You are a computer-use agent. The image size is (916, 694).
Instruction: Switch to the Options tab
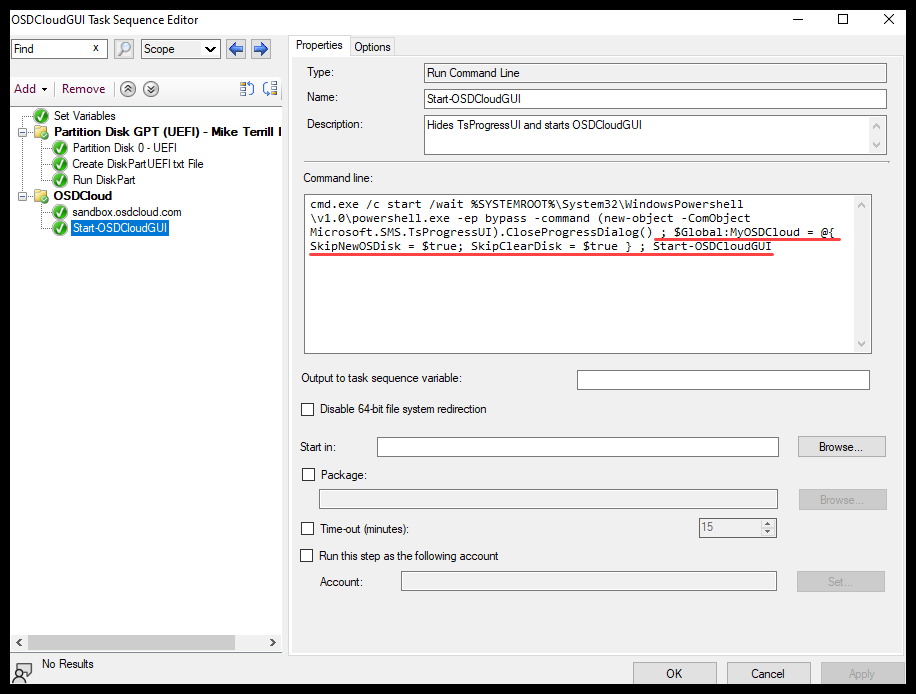372,45
